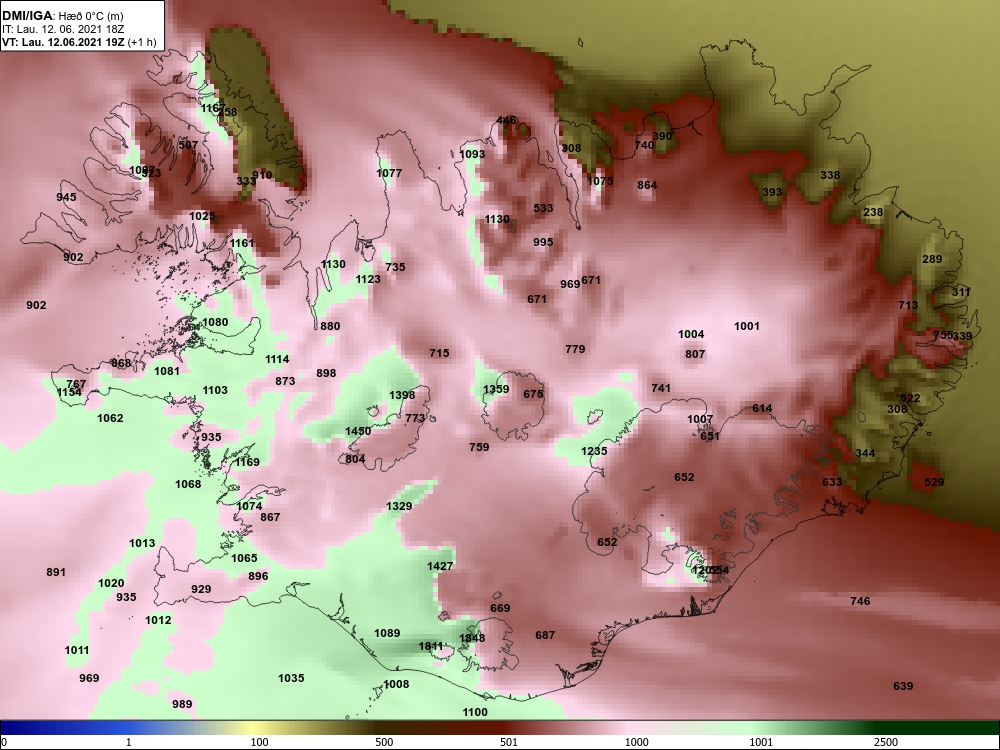Select map value 759
The image size is (1000, 750).
click(479, 447)
